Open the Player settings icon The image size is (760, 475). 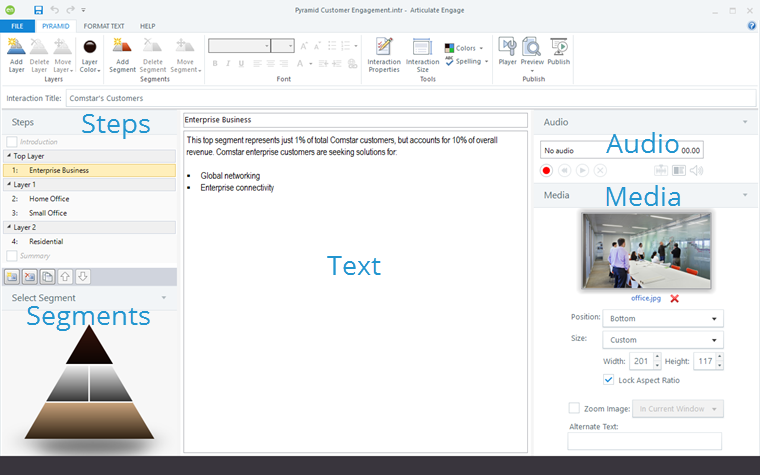(x=507, y=52)
